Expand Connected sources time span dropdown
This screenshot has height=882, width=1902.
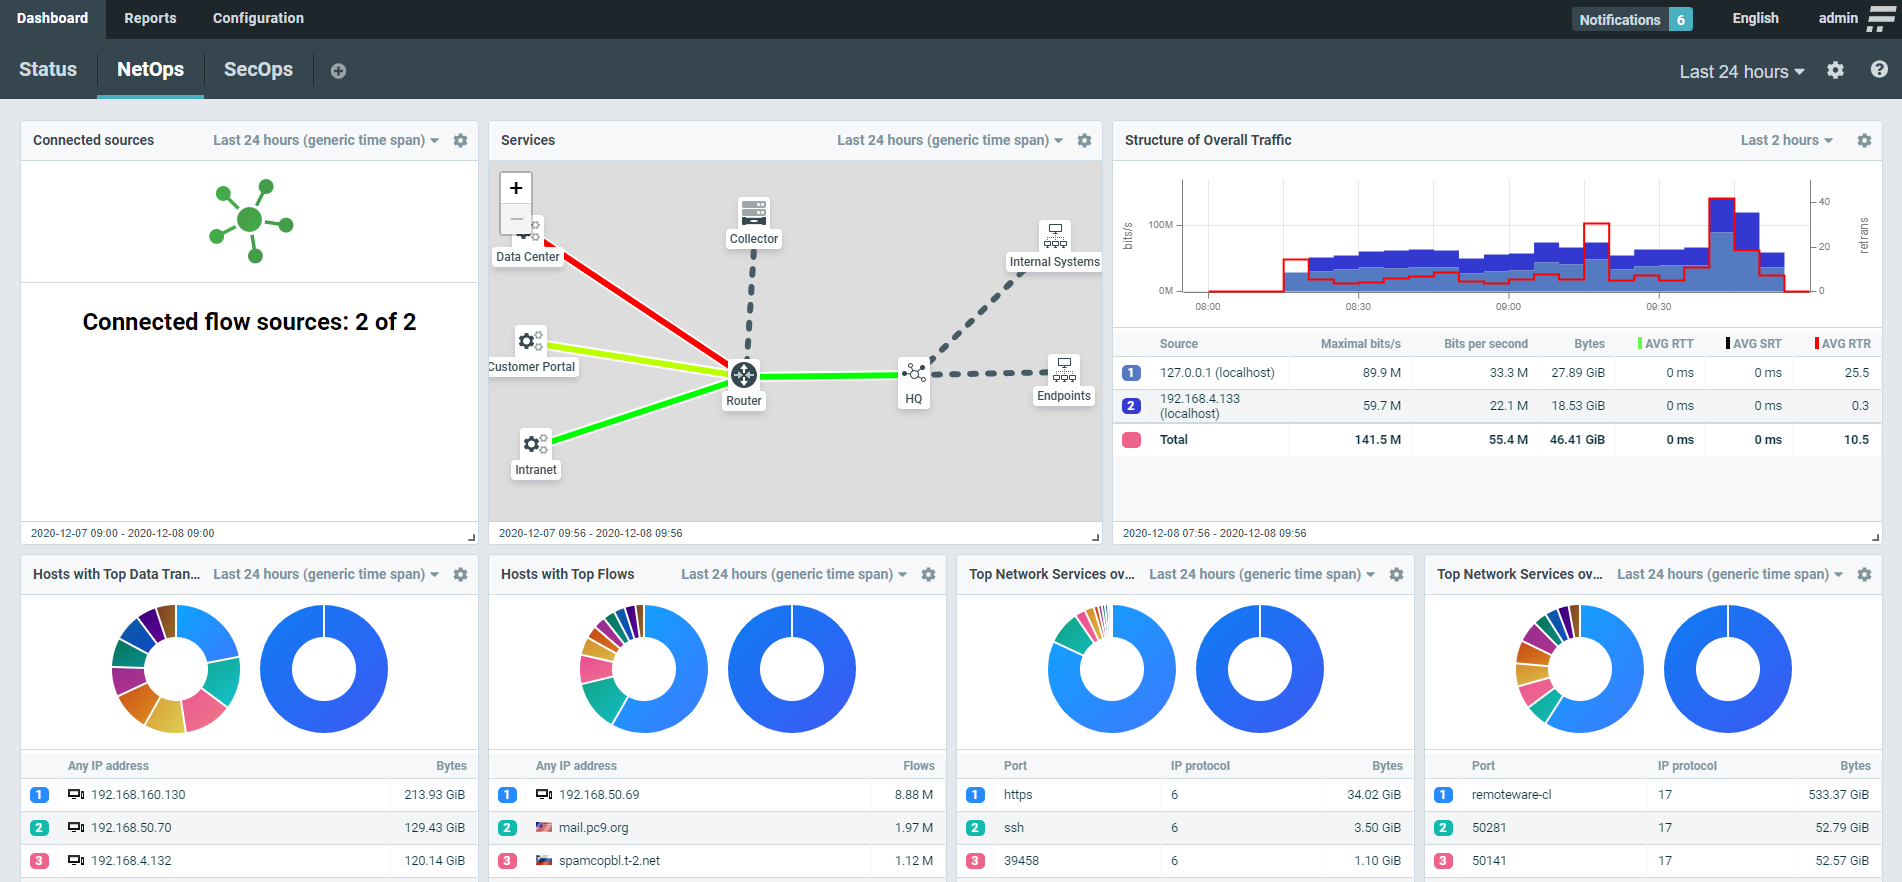pyautogui.click(x=326, y=141)
